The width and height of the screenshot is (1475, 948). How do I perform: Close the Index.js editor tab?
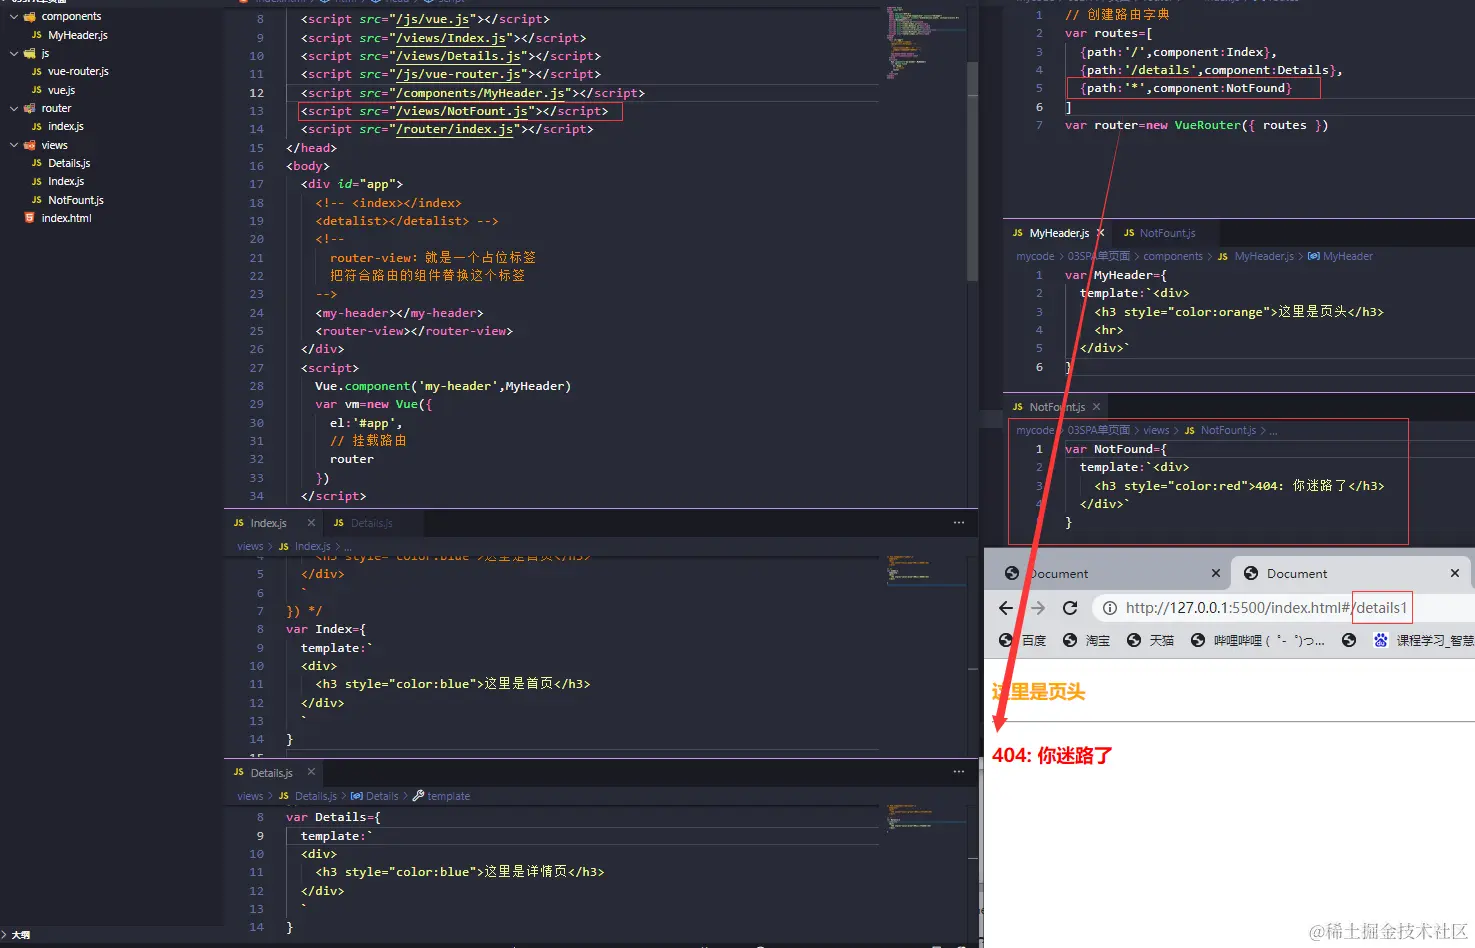311,523
